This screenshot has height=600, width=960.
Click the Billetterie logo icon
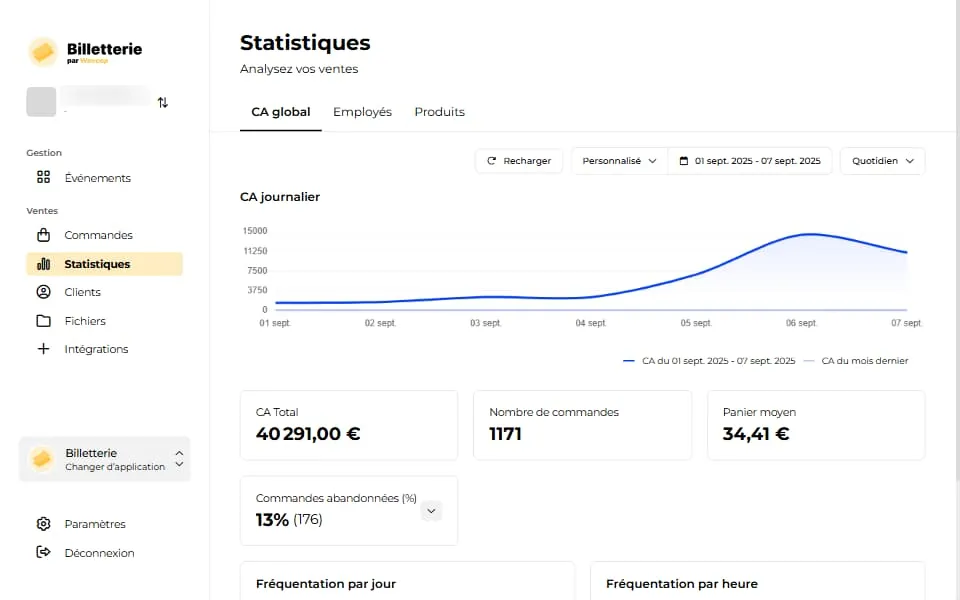pyautogui.click(x=43, y=50)
